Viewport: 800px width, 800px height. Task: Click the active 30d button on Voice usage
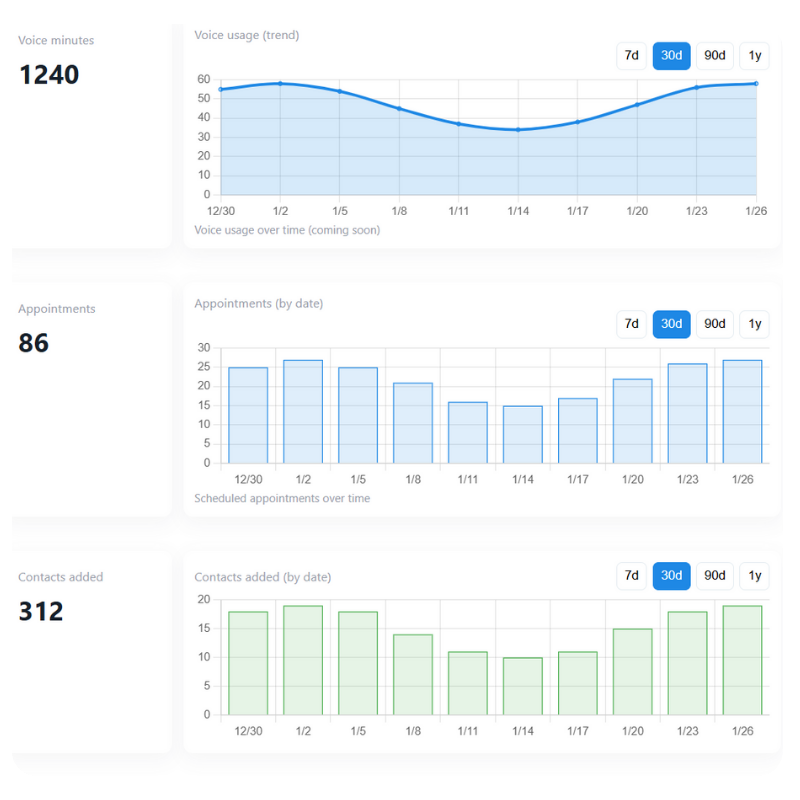point(671,56)
